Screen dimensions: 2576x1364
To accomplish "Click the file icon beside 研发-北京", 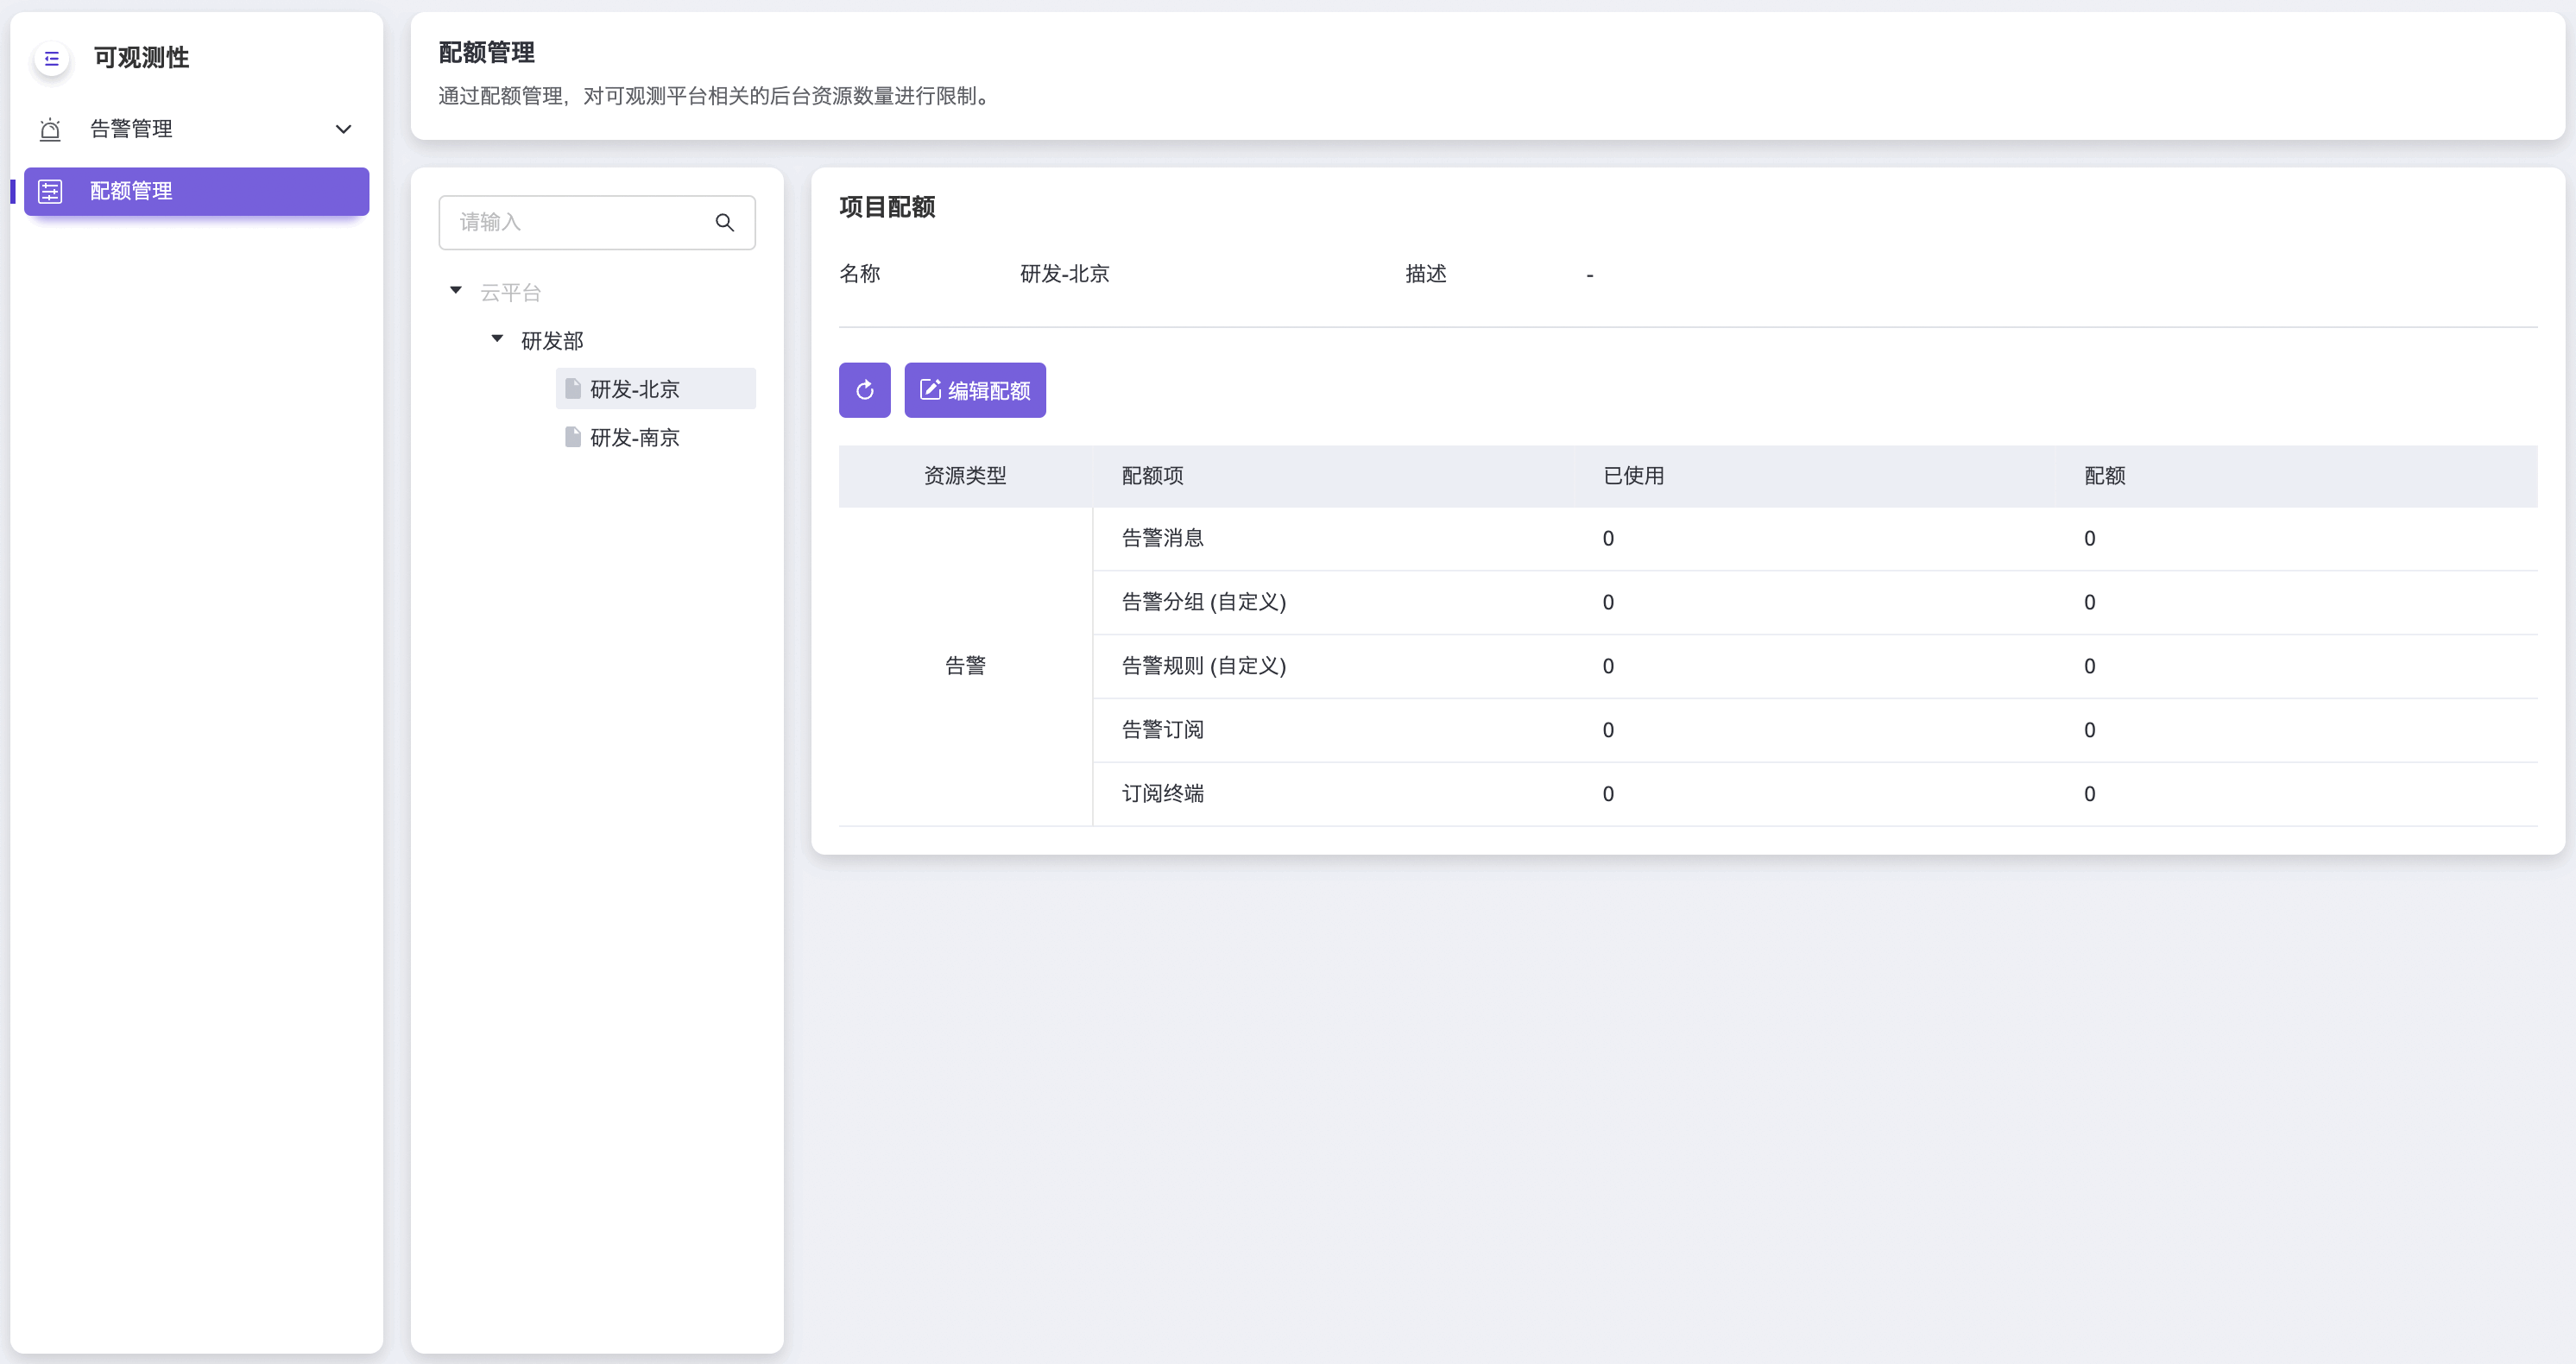I will point(573,389).
